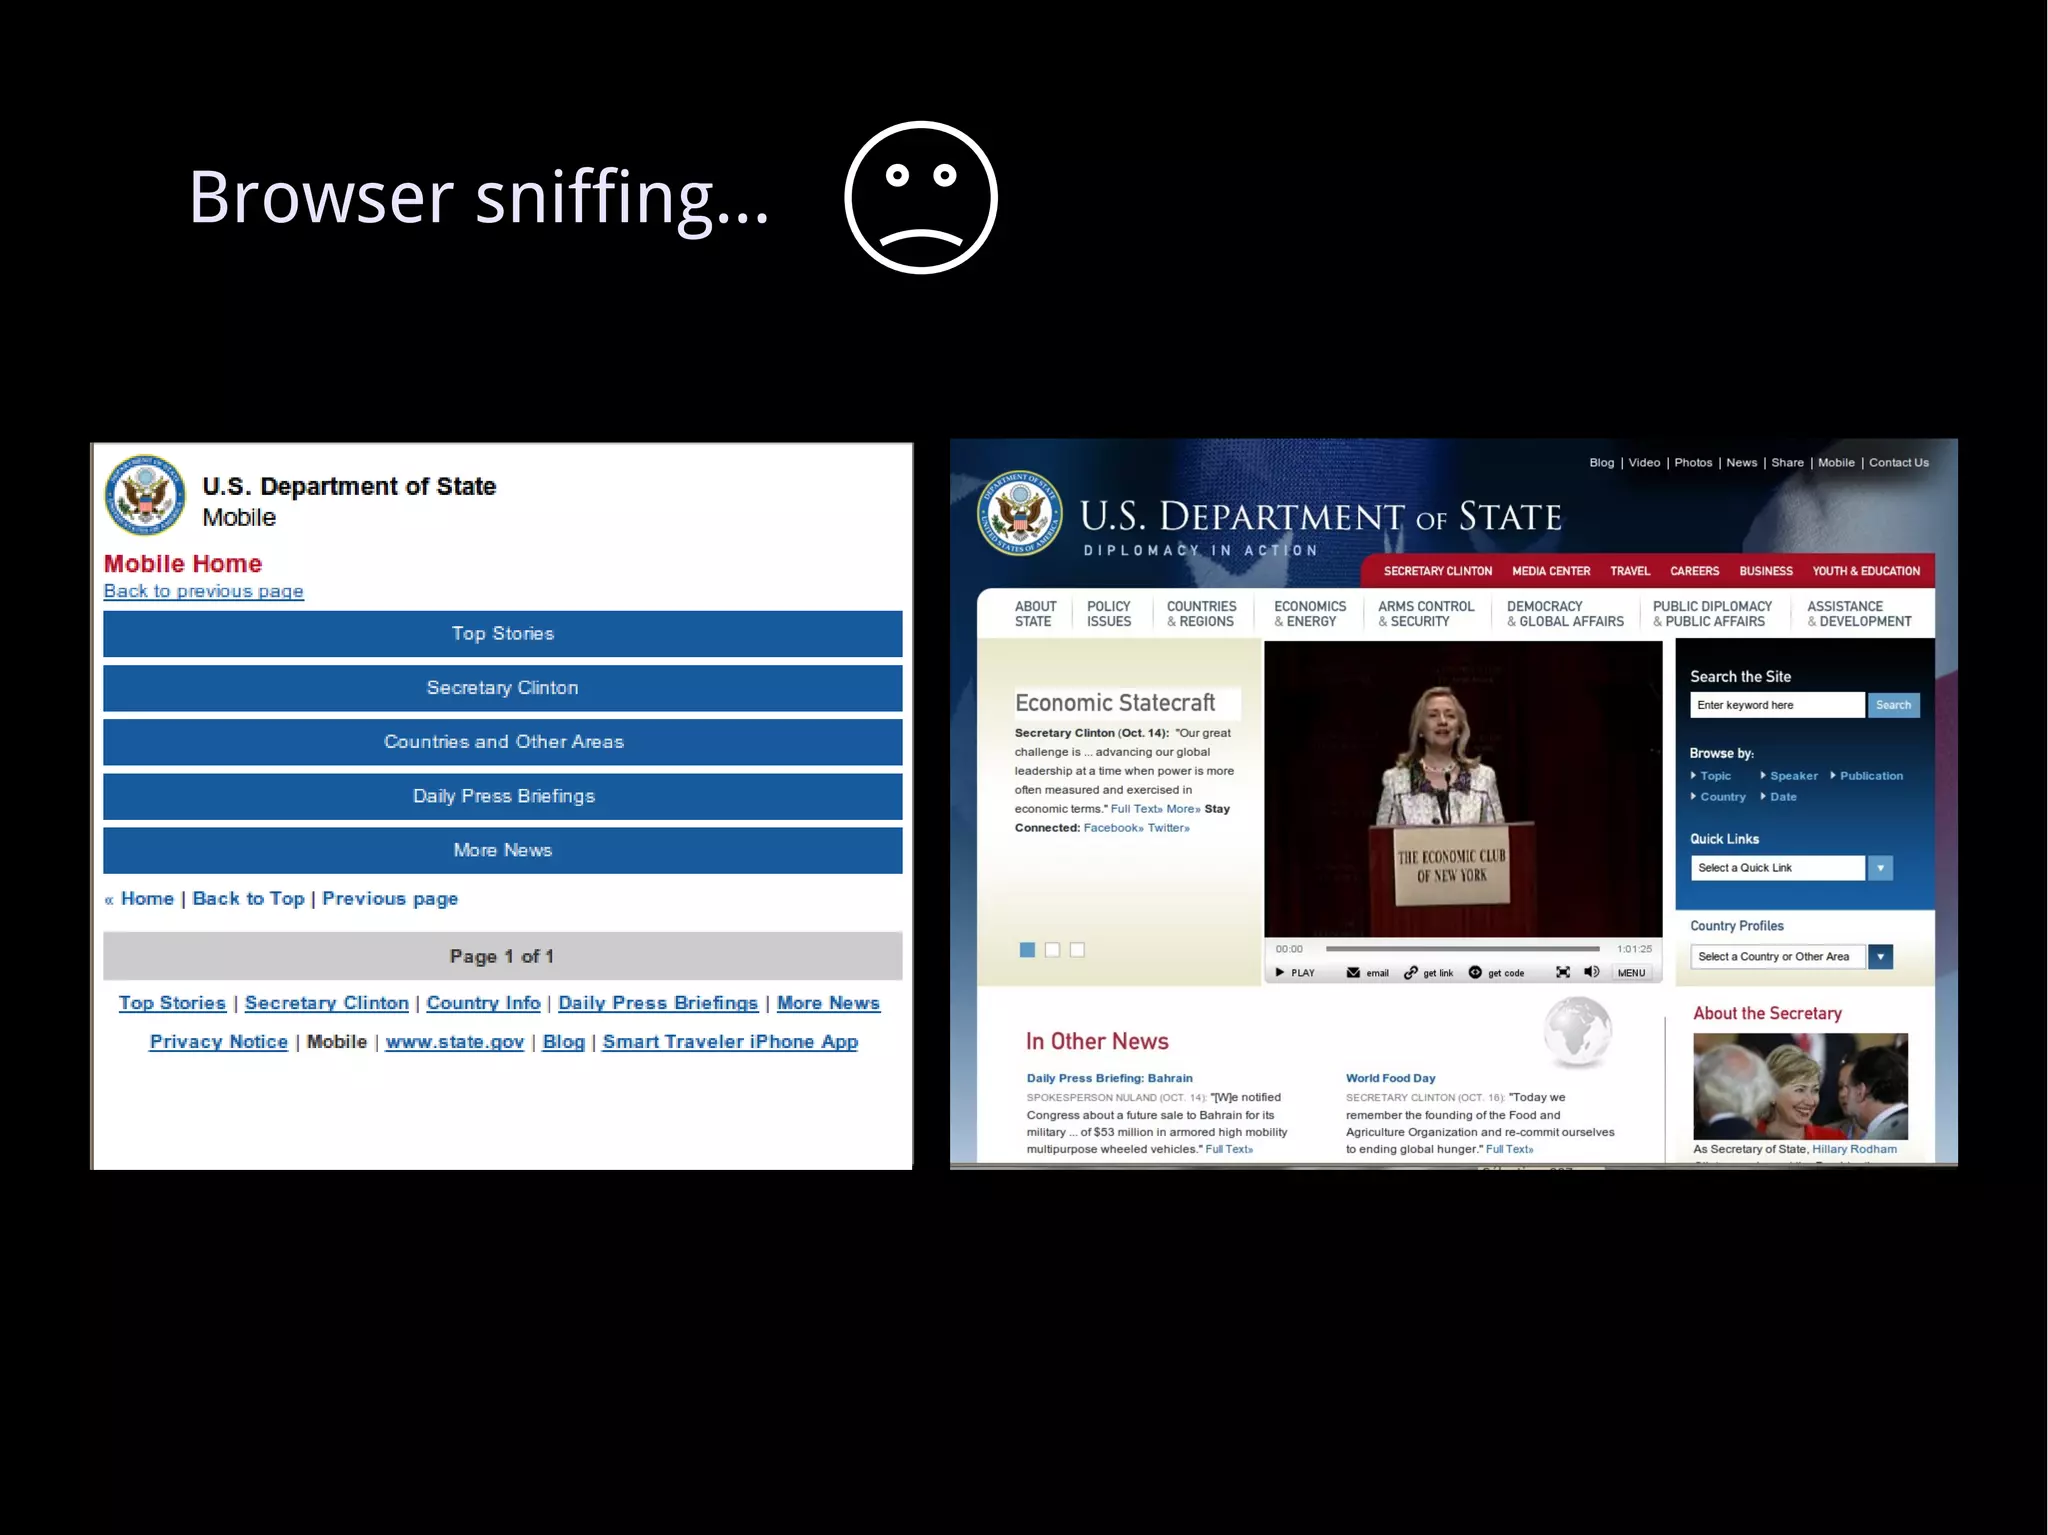This screenshot has height=1535, width=2048.
Task: Browse by Speaker link
Action: coord(1793,776)
